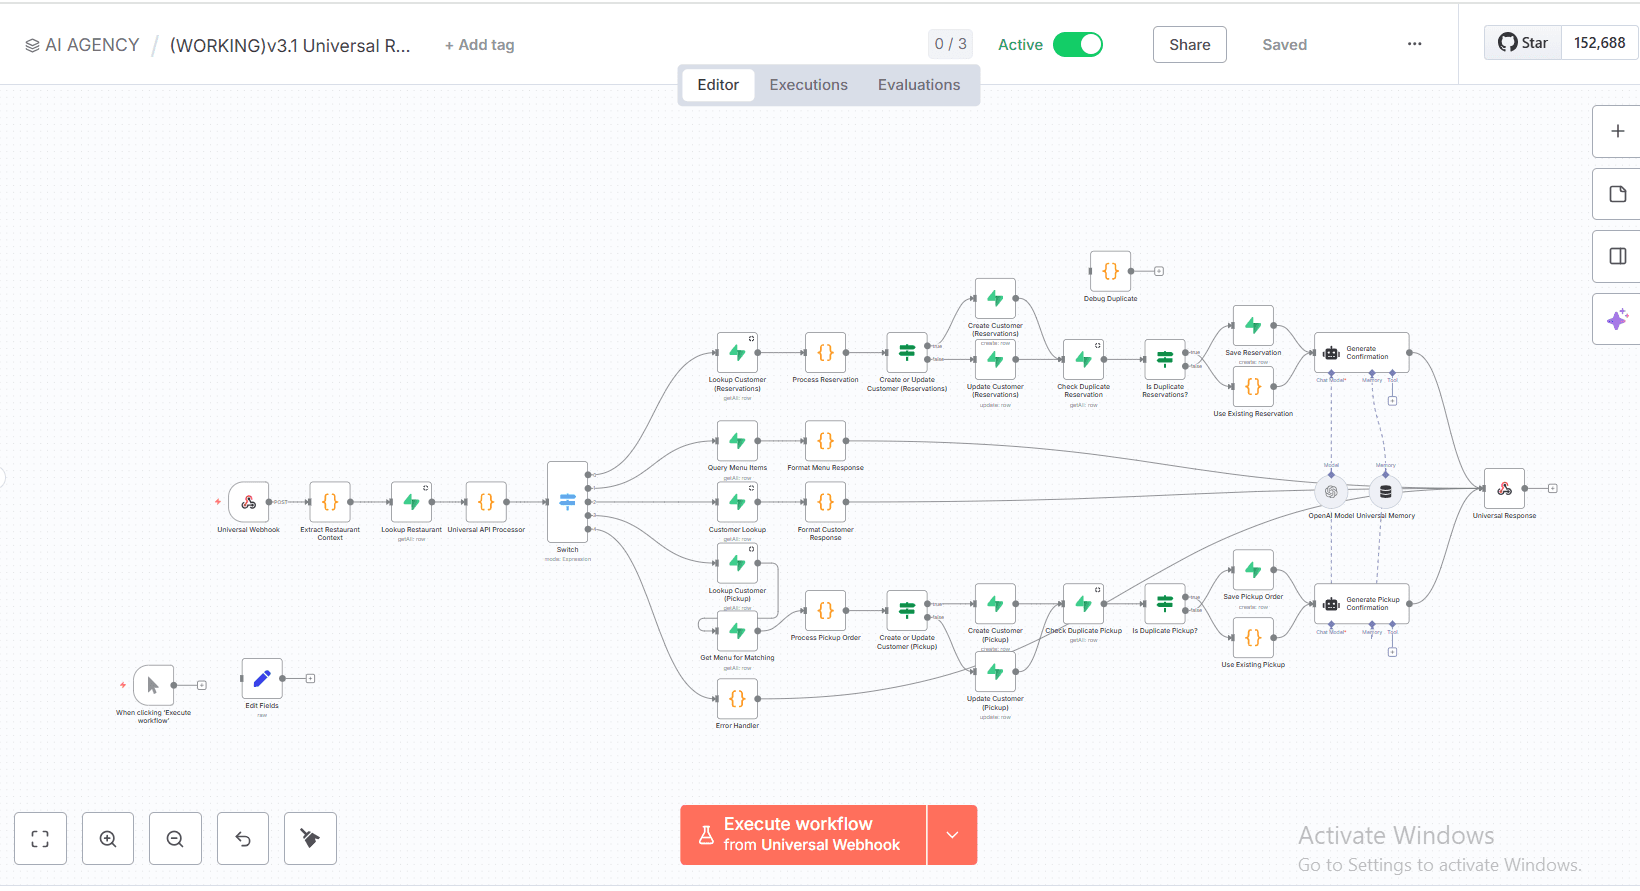This screenshot has width=1640, height=891.
Task: Select the Universal Webhook trigger node
Action: click(248, 502)
